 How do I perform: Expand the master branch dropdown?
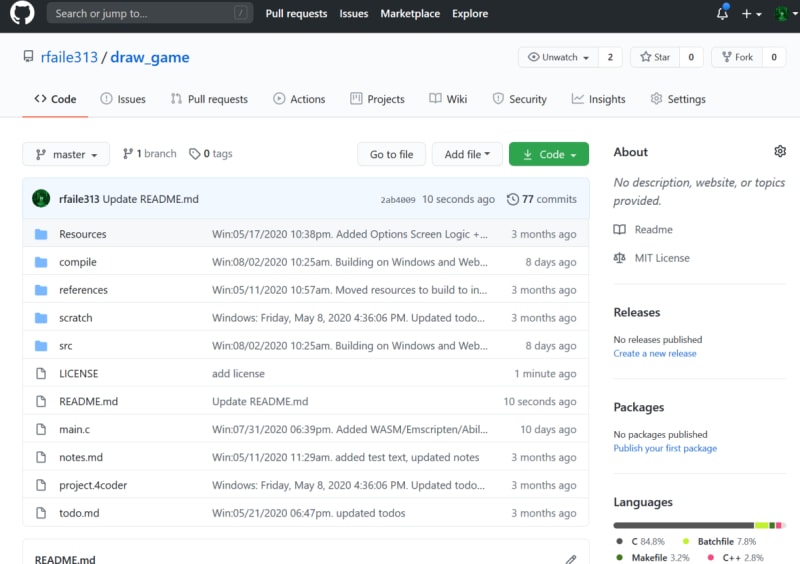66,154
